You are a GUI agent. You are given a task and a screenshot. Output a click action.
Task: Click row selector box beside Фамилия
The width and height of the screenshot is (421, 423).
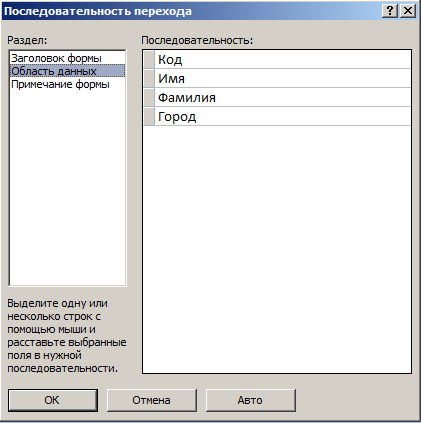[x=149, y=97]
